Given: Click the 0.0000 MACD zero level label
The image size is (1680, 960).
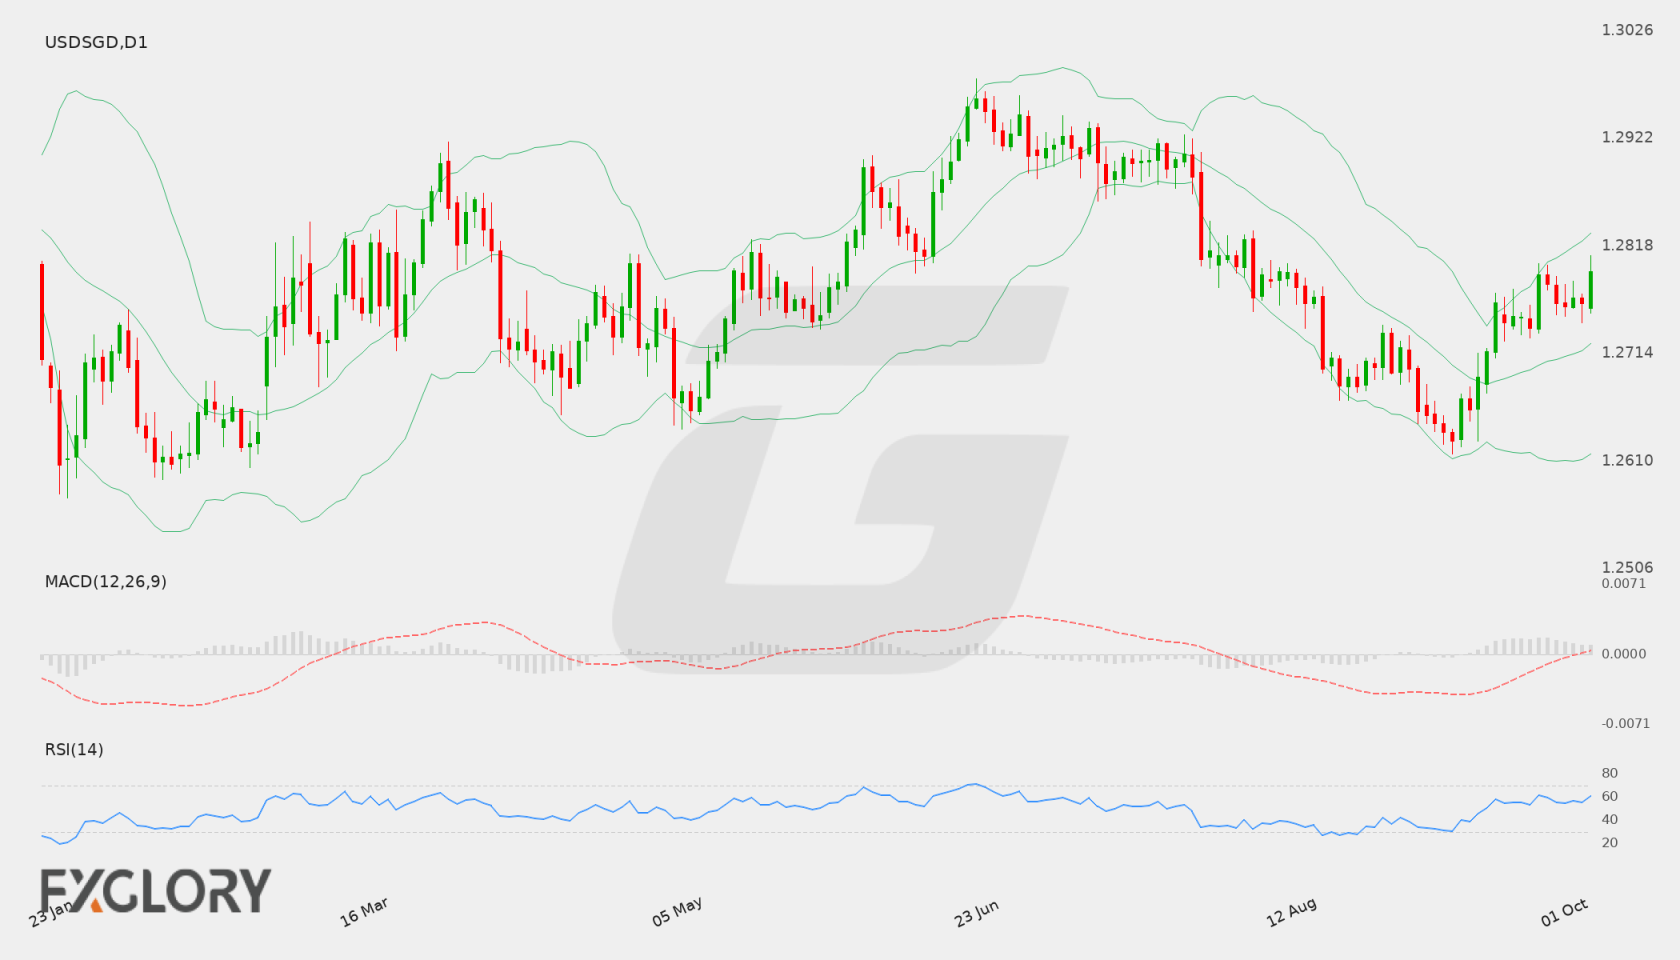Looking at the screenshot, I should pos(1623,653).
